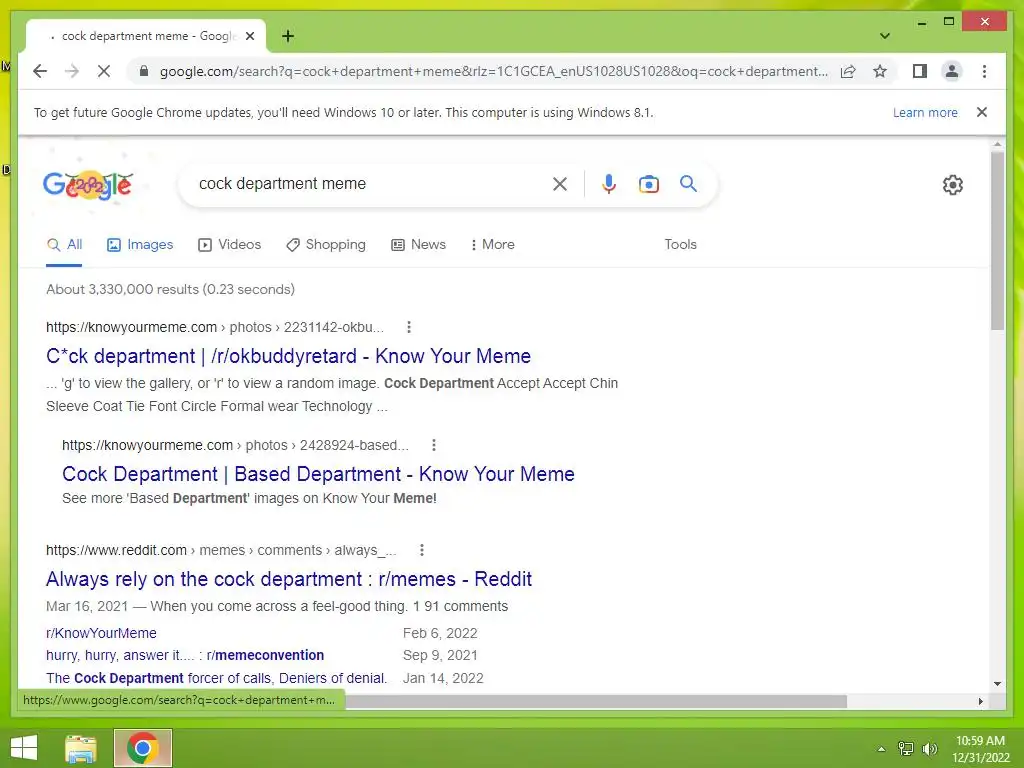Open the Learn more link
This screenshot has width=1024, height=768.
click(x=925, y=112)
